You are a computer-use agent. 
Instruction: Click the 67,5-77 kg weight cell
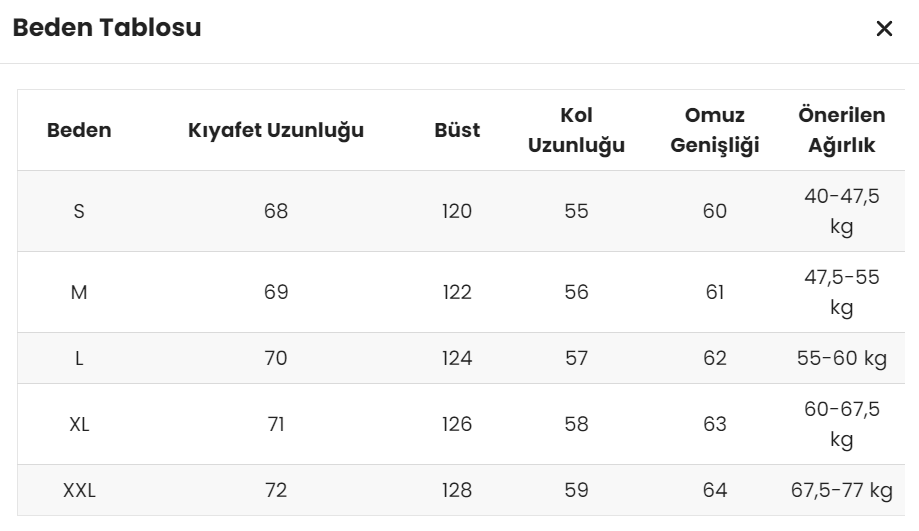[x=842, y=490]
